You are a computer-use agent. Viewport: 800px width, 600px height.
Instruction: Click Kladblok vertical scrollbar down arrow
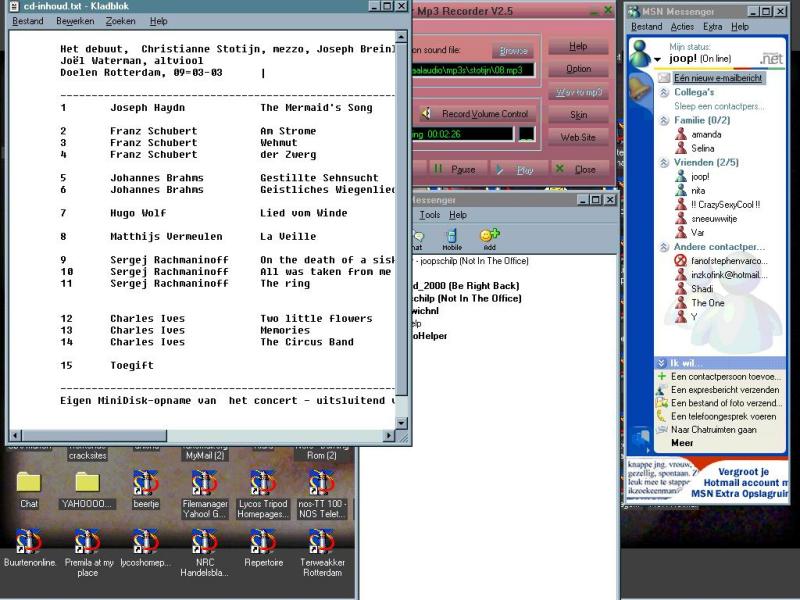401,423
